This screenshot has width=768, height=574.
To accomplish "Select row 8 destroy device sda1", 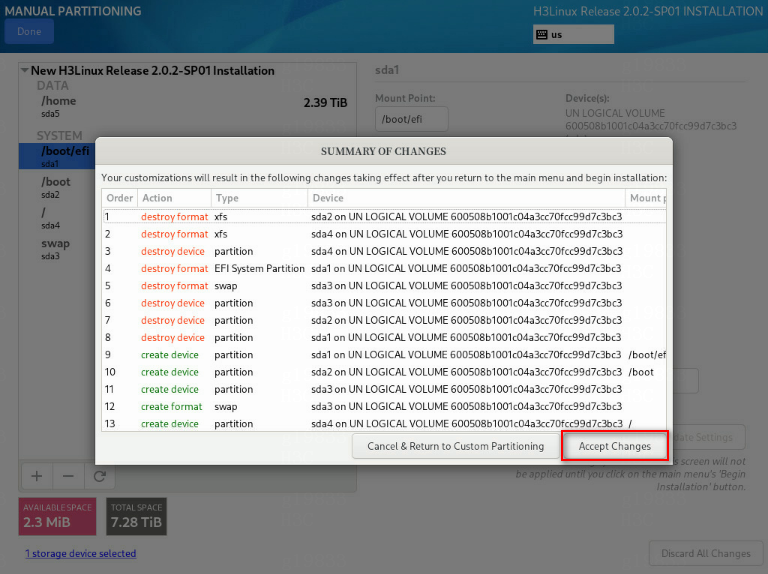I will [x=384, y=337].
